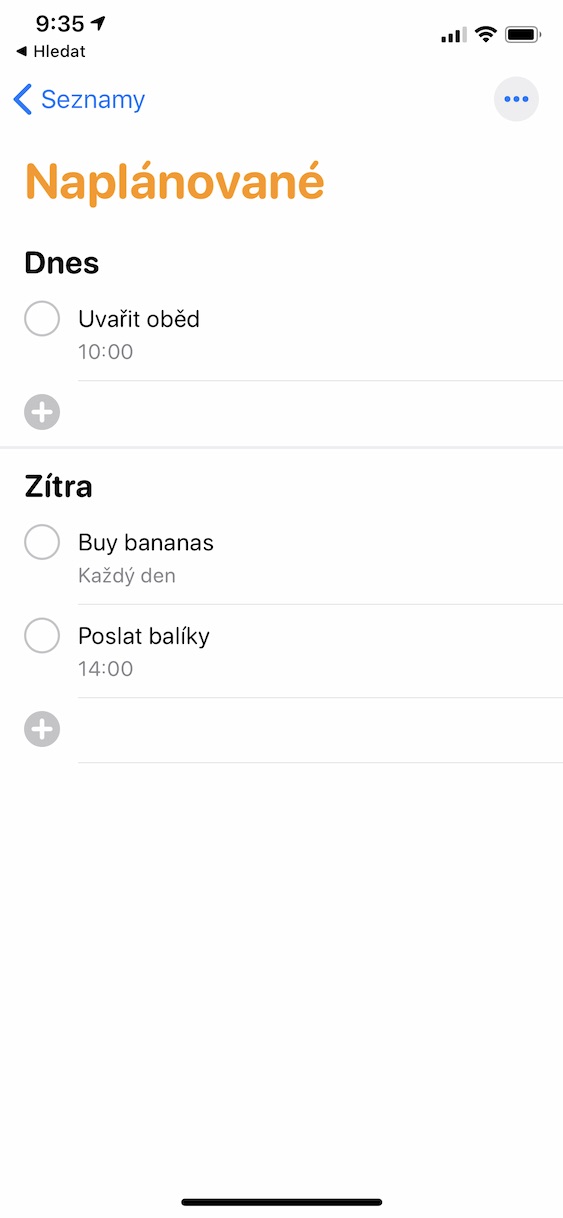Image resolution: width=563 pixels, height=1218 pixels.
Task: Mark Poslat balíky as completed
Action: pos(42,636)
